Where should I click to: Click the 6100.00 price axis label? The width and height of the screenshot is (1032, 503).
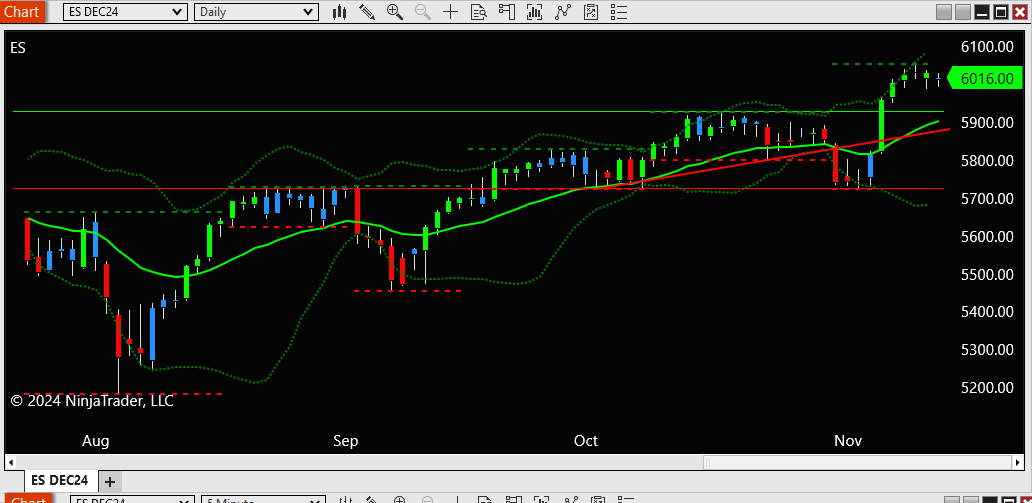point(986,47)
